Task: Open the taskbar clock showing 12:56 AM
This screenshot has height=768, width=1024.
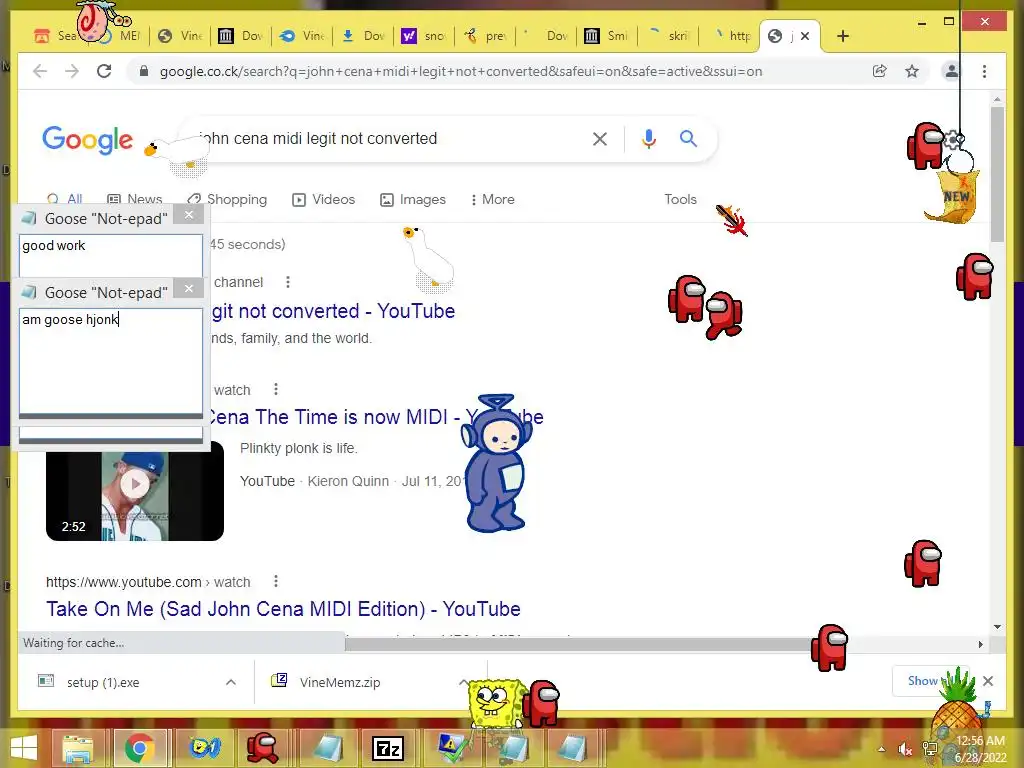Action: coord(980,749)
